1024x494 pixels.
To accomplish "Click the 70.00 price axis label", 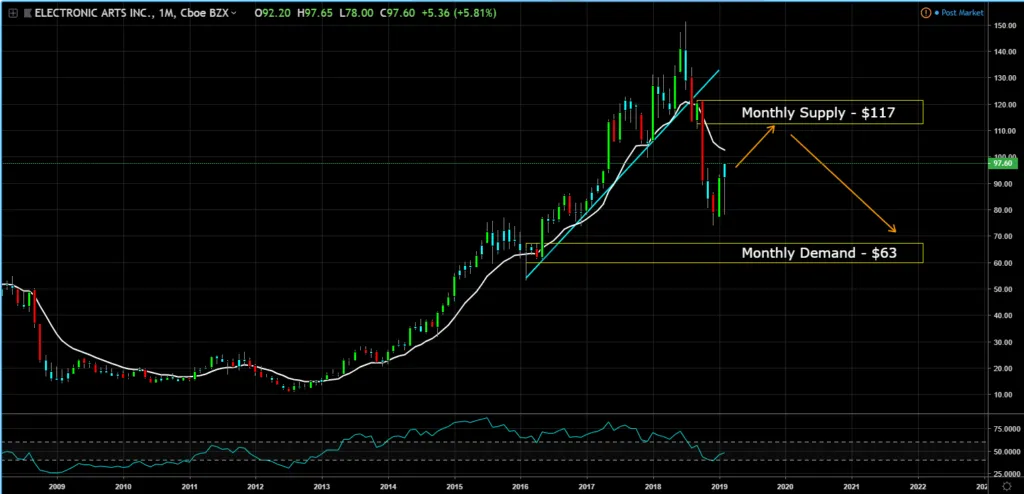I will [x=1005, y=236].
